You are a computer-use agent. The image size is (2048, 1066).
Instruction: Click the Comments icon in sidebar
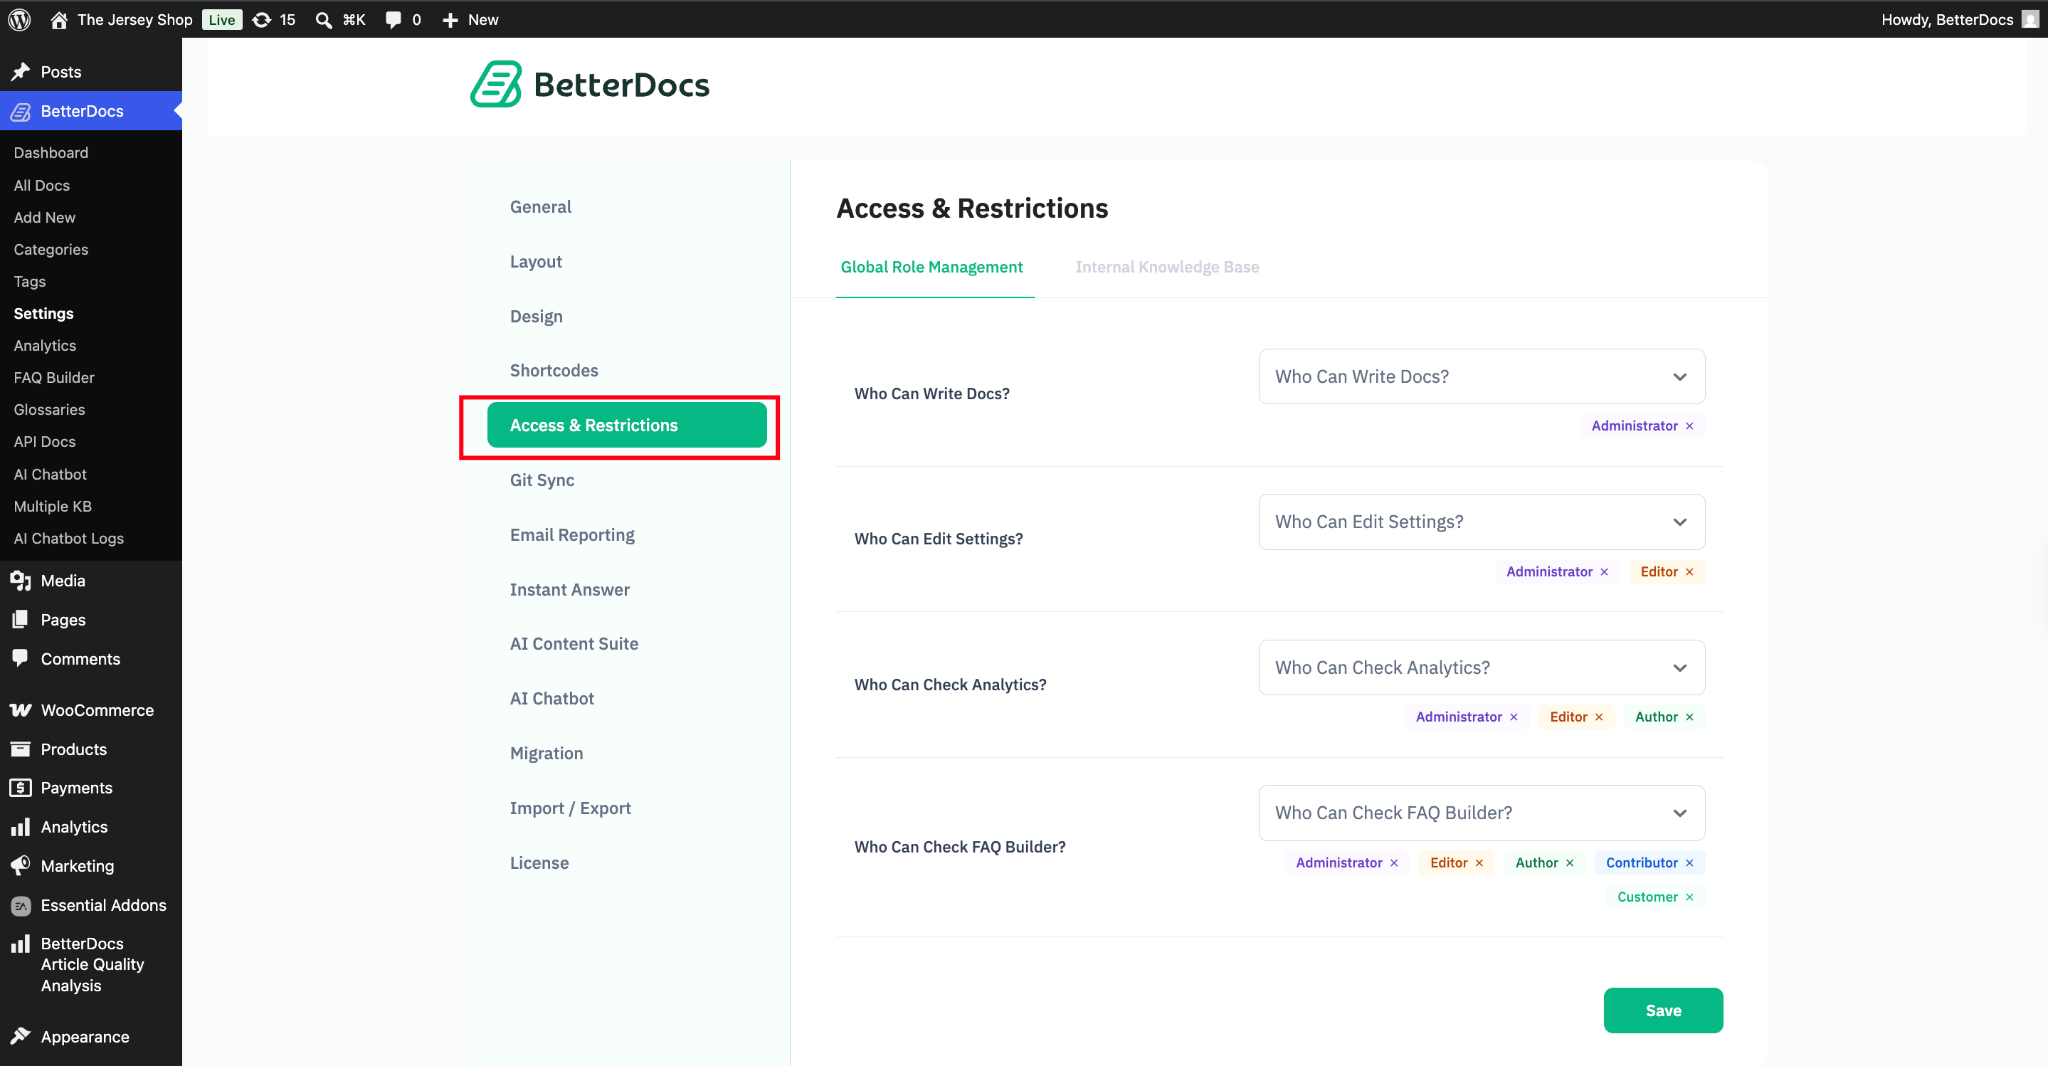click(x=20, y=658)
